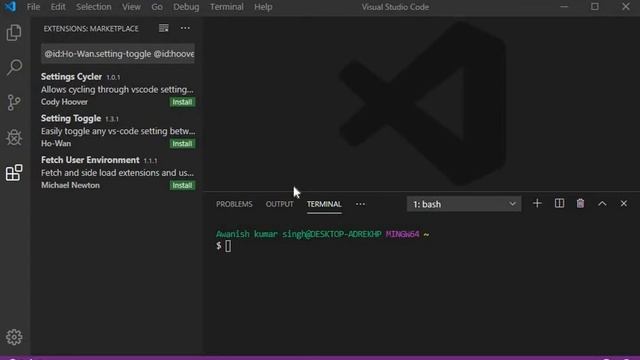
Task: Focus the extensions marketplace search box
Action: (x=118, y=54)
